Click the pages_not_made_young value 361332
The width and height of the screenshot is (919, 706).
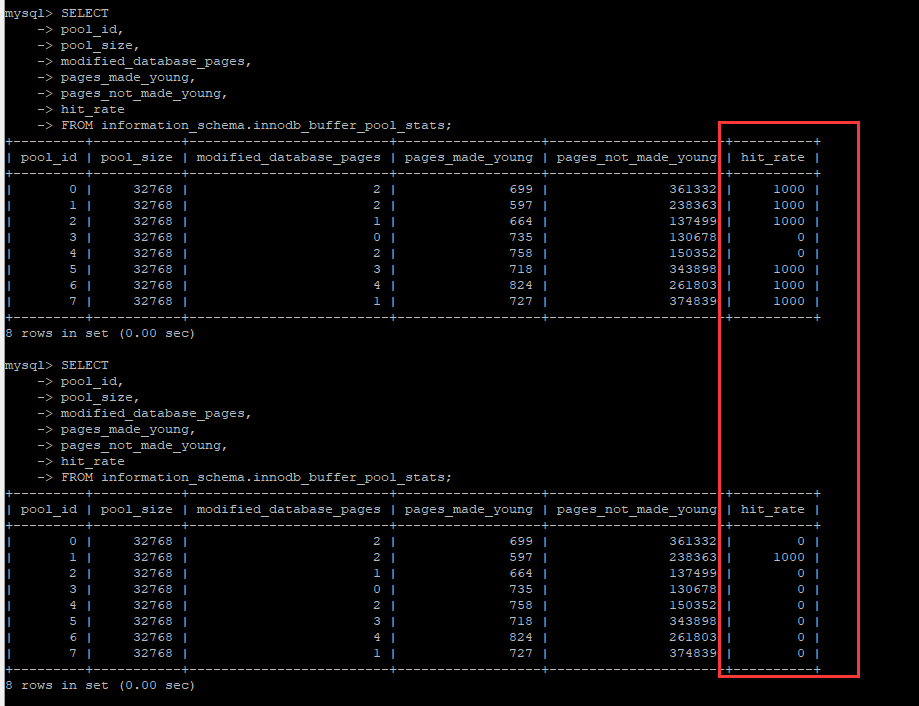click(691, 189)
